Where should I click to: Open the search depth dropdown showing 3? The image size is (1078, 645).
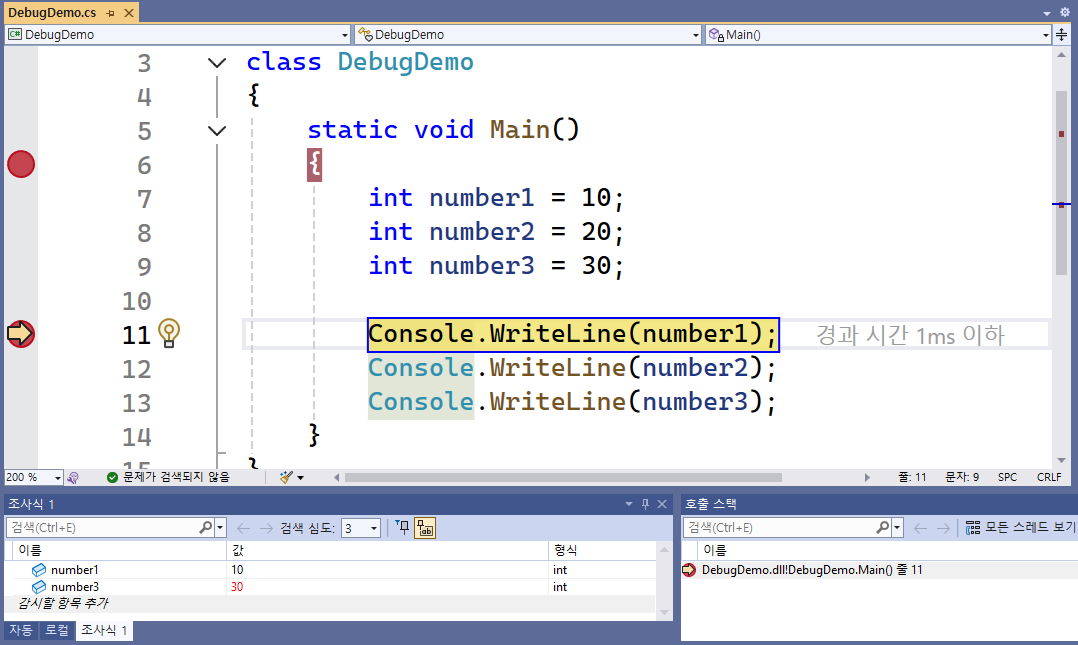(x=361, y=528)
